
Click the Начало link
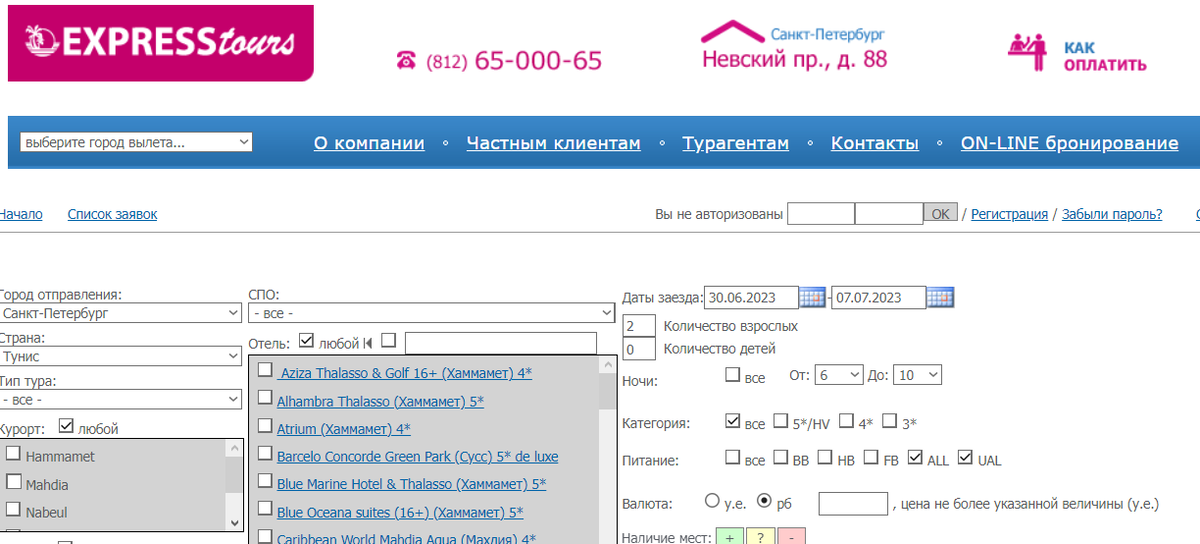point(20,214)
